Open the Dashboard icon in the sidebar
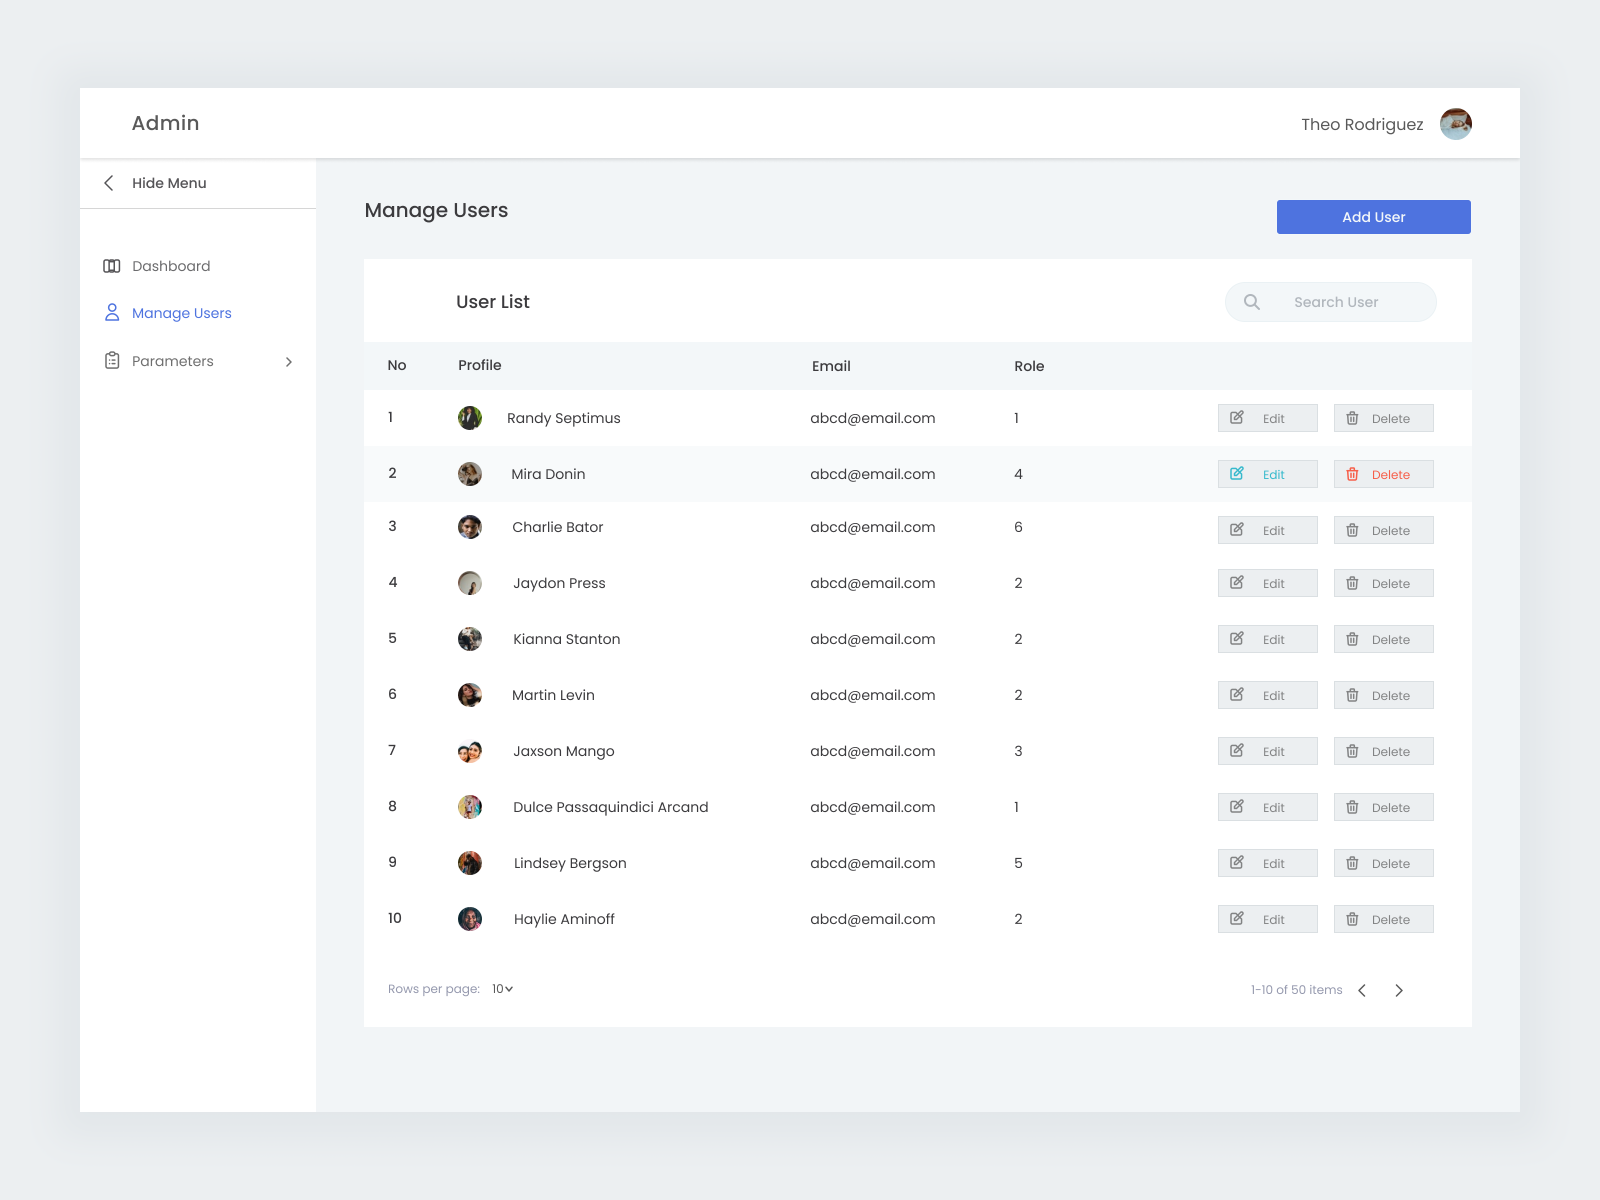The width and height of the screenshot is (1600, 1200). [x=112, y=265]
